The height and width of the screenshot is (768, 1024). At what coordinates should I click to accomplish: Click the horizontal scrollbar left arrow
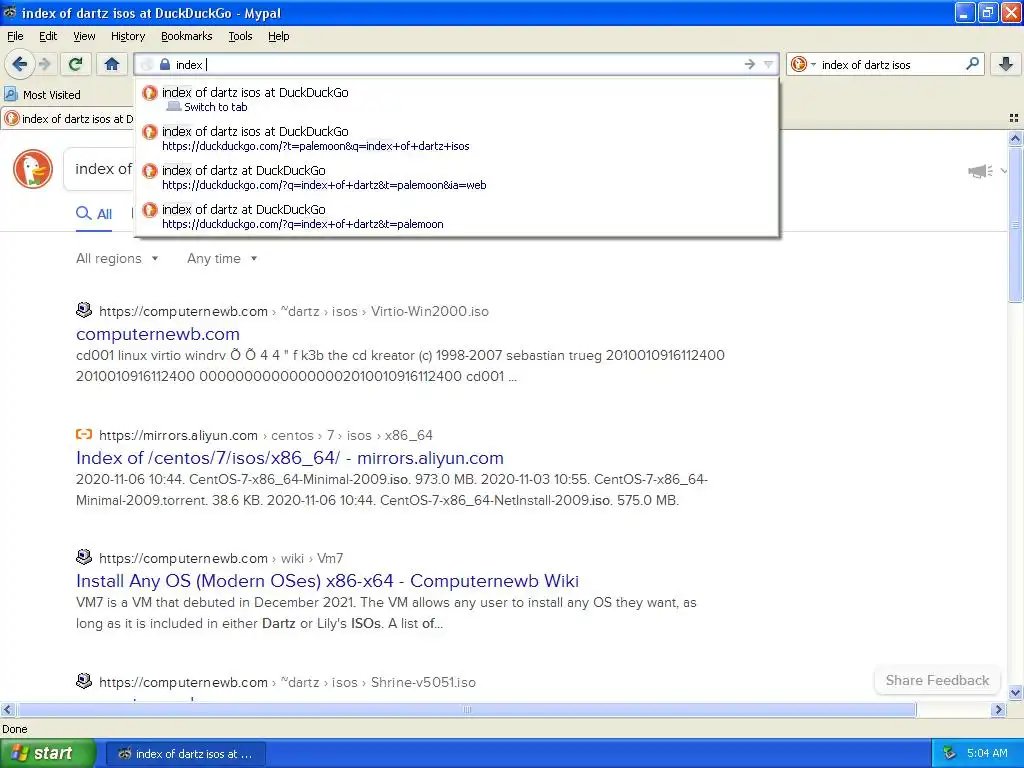[x=7, y=709]
